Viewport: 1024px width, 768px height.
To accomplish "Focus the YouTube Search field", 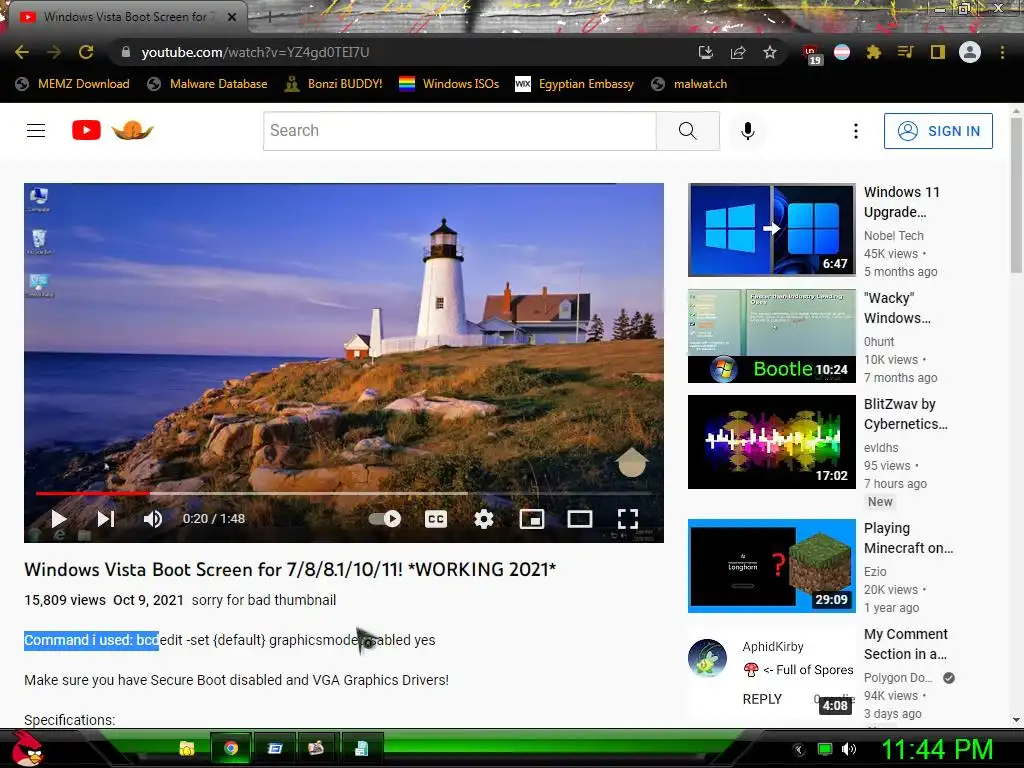I will pyautogui.click(x=460, y=131).
